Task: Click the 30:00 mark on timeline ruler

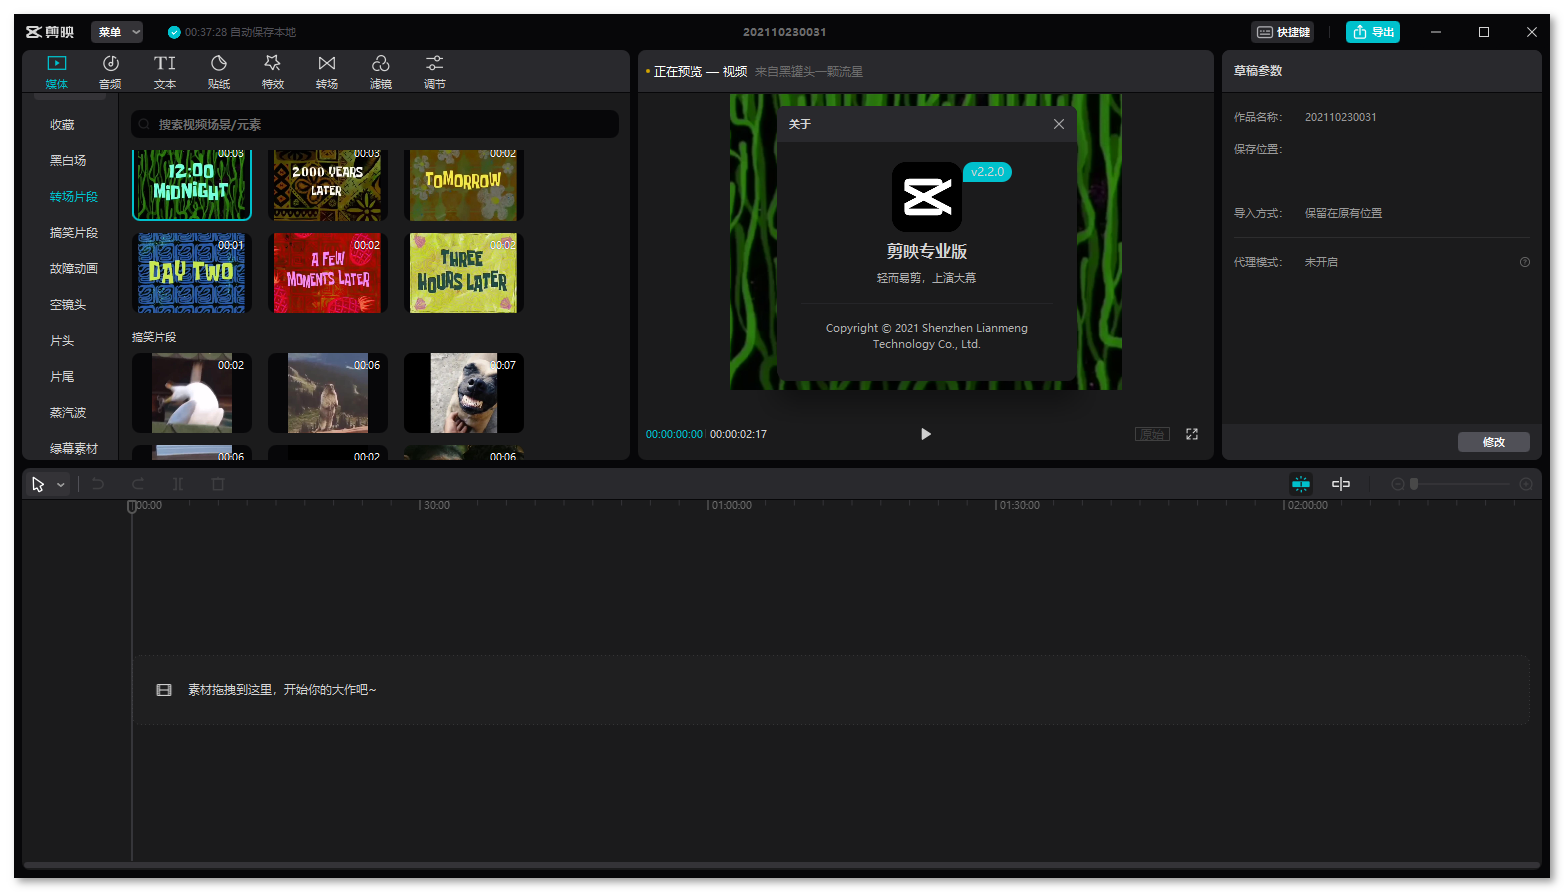Action: tap(435, 506)
